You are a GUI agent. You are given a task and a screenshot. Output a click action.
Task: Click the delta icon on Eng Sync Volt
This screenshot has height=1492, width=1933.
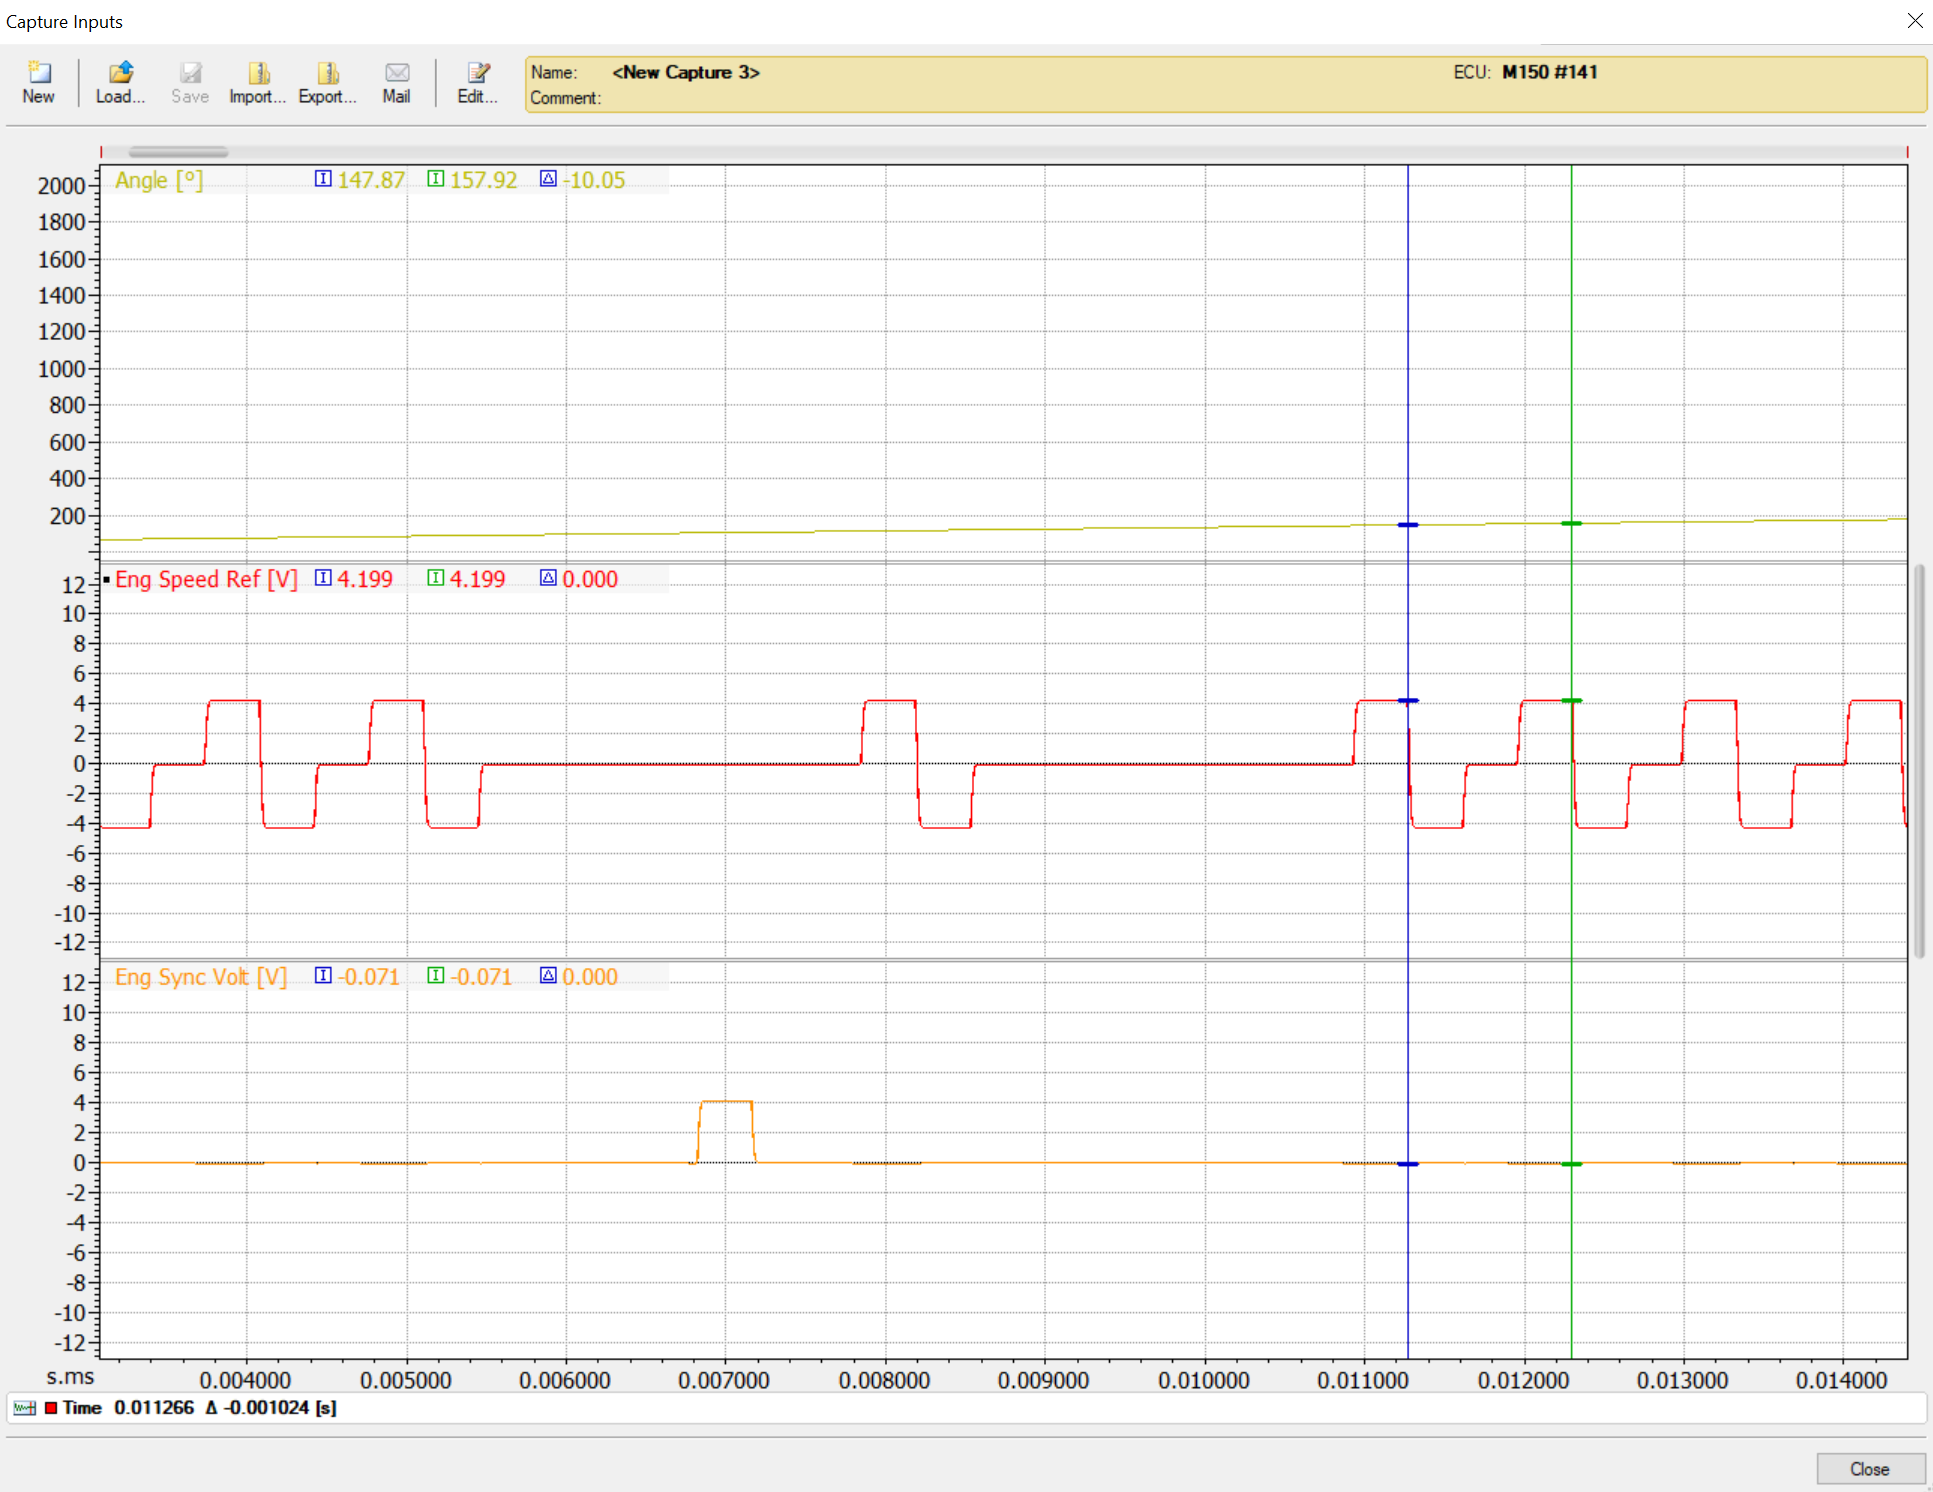click(548, 976)
